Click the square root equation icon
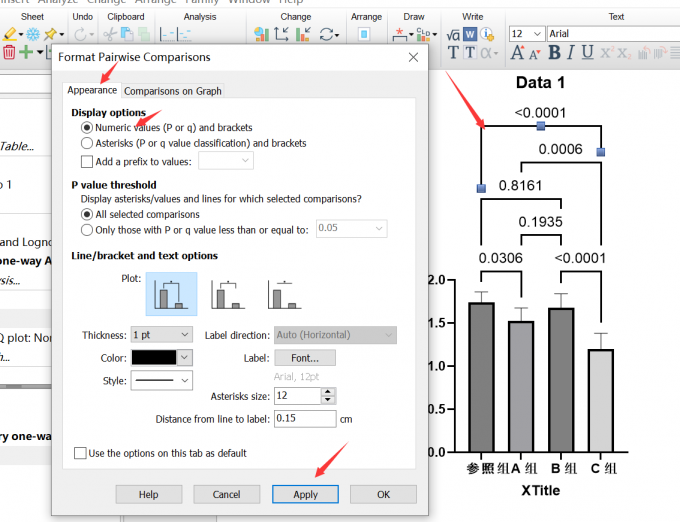This screenshot has width=680, height=522. (x=453, y=34)
